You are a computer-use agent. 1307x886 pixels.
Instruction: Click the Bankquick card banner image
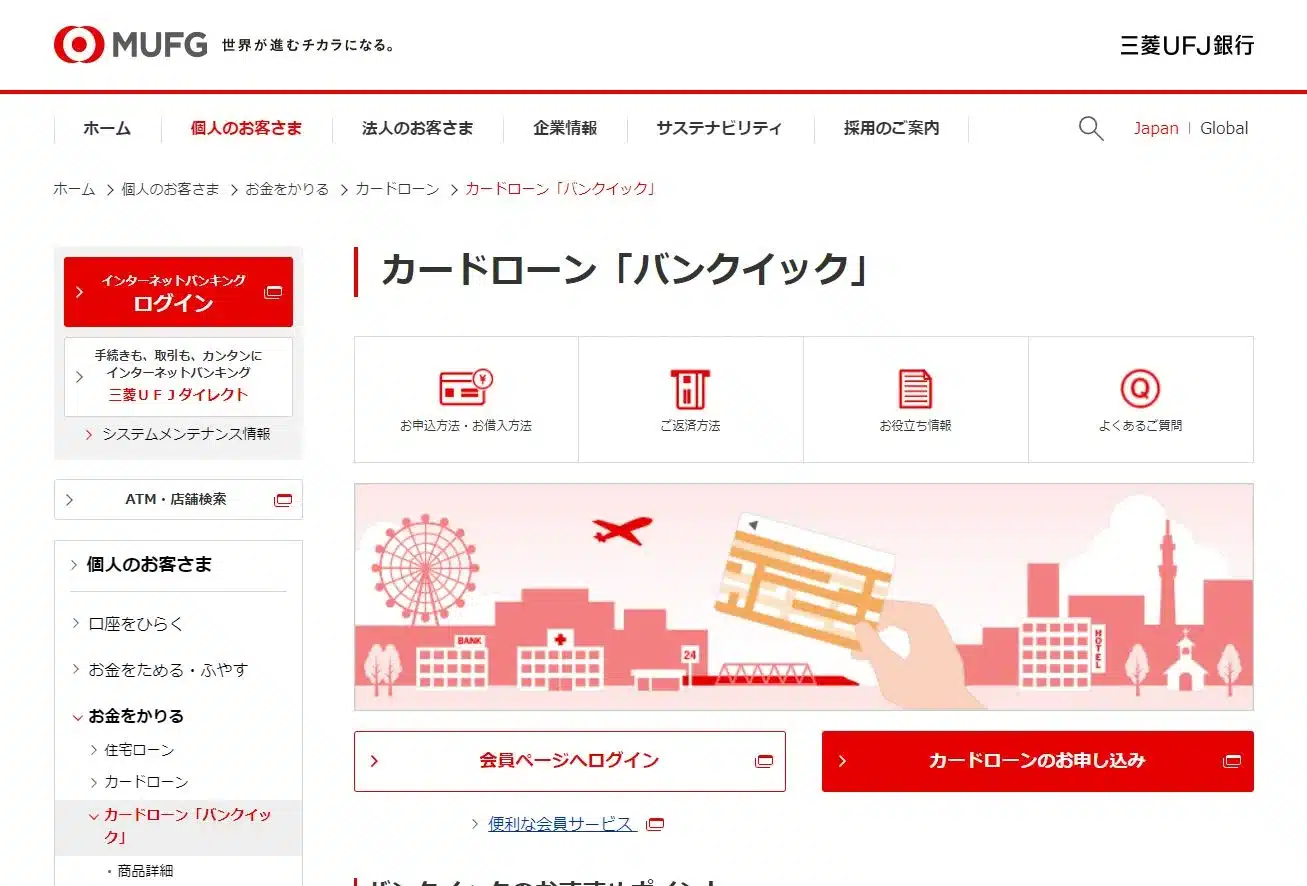[x=804, y=597]
